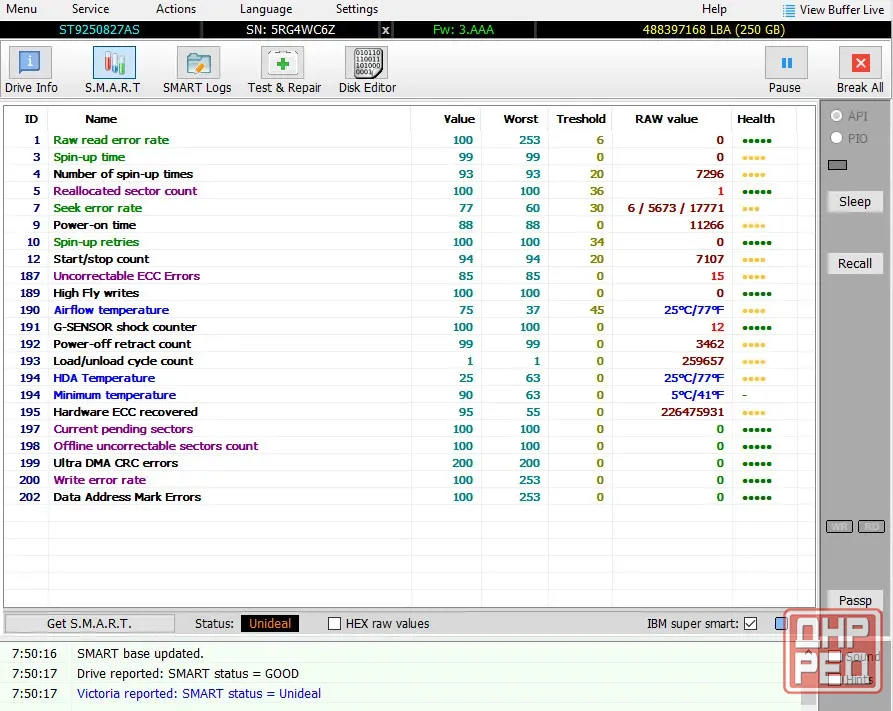The image size is (893, 711).
Task: Switch to Test & Repair
Action: [x=284, y=70]
